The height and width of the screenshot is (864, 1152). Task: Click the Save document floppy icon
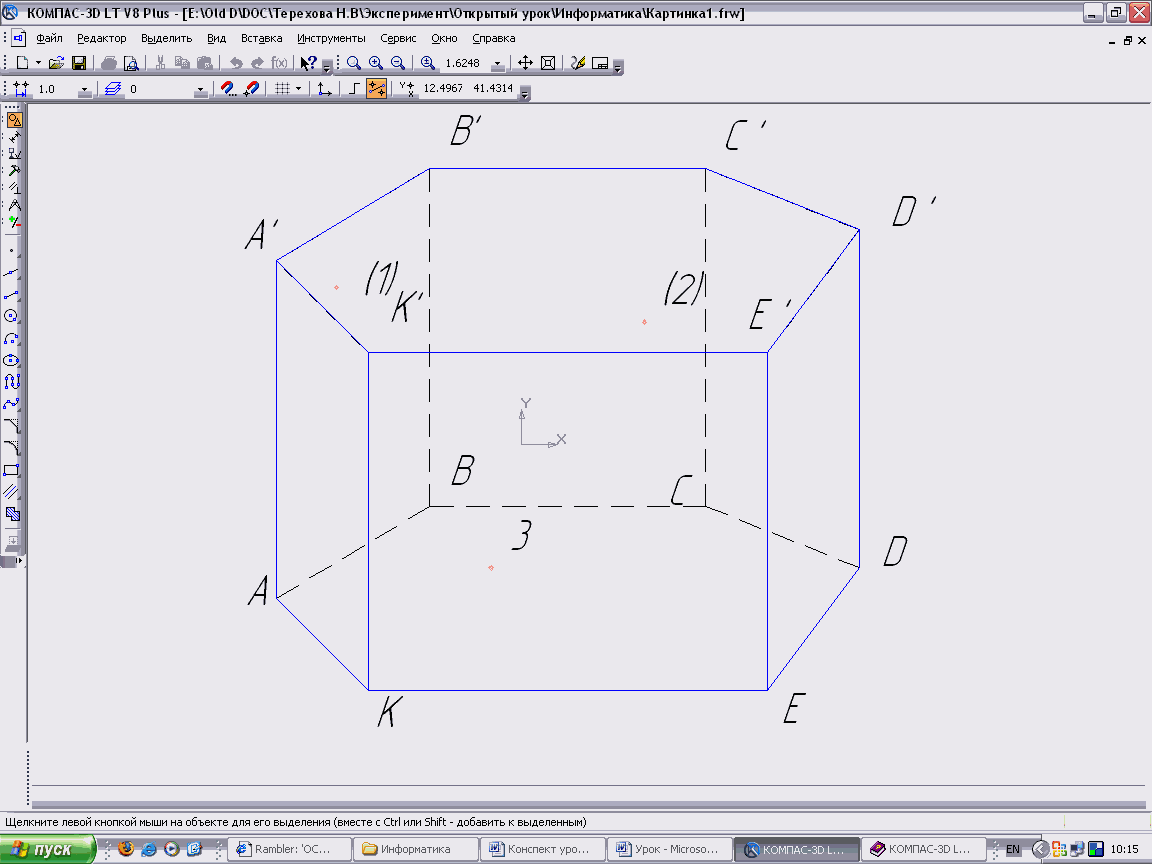[x=79, y=63]
